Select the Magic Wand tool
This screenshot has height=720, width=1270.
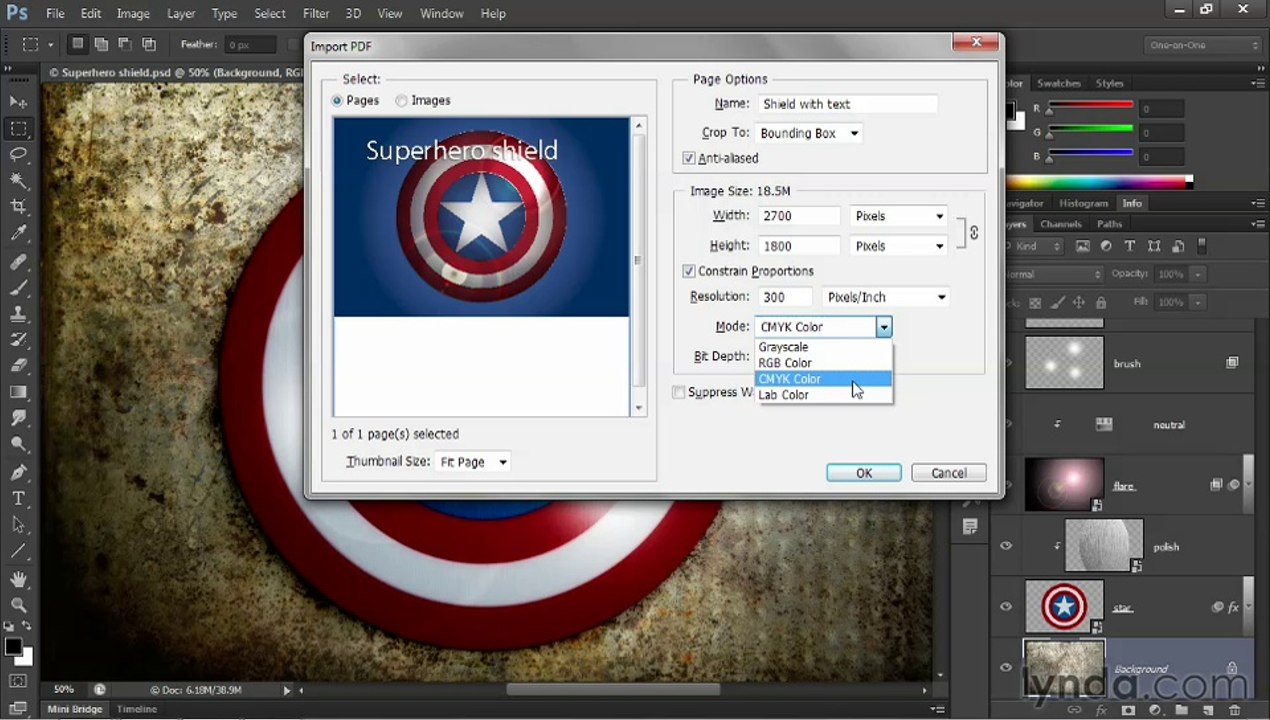click(18, 180)
